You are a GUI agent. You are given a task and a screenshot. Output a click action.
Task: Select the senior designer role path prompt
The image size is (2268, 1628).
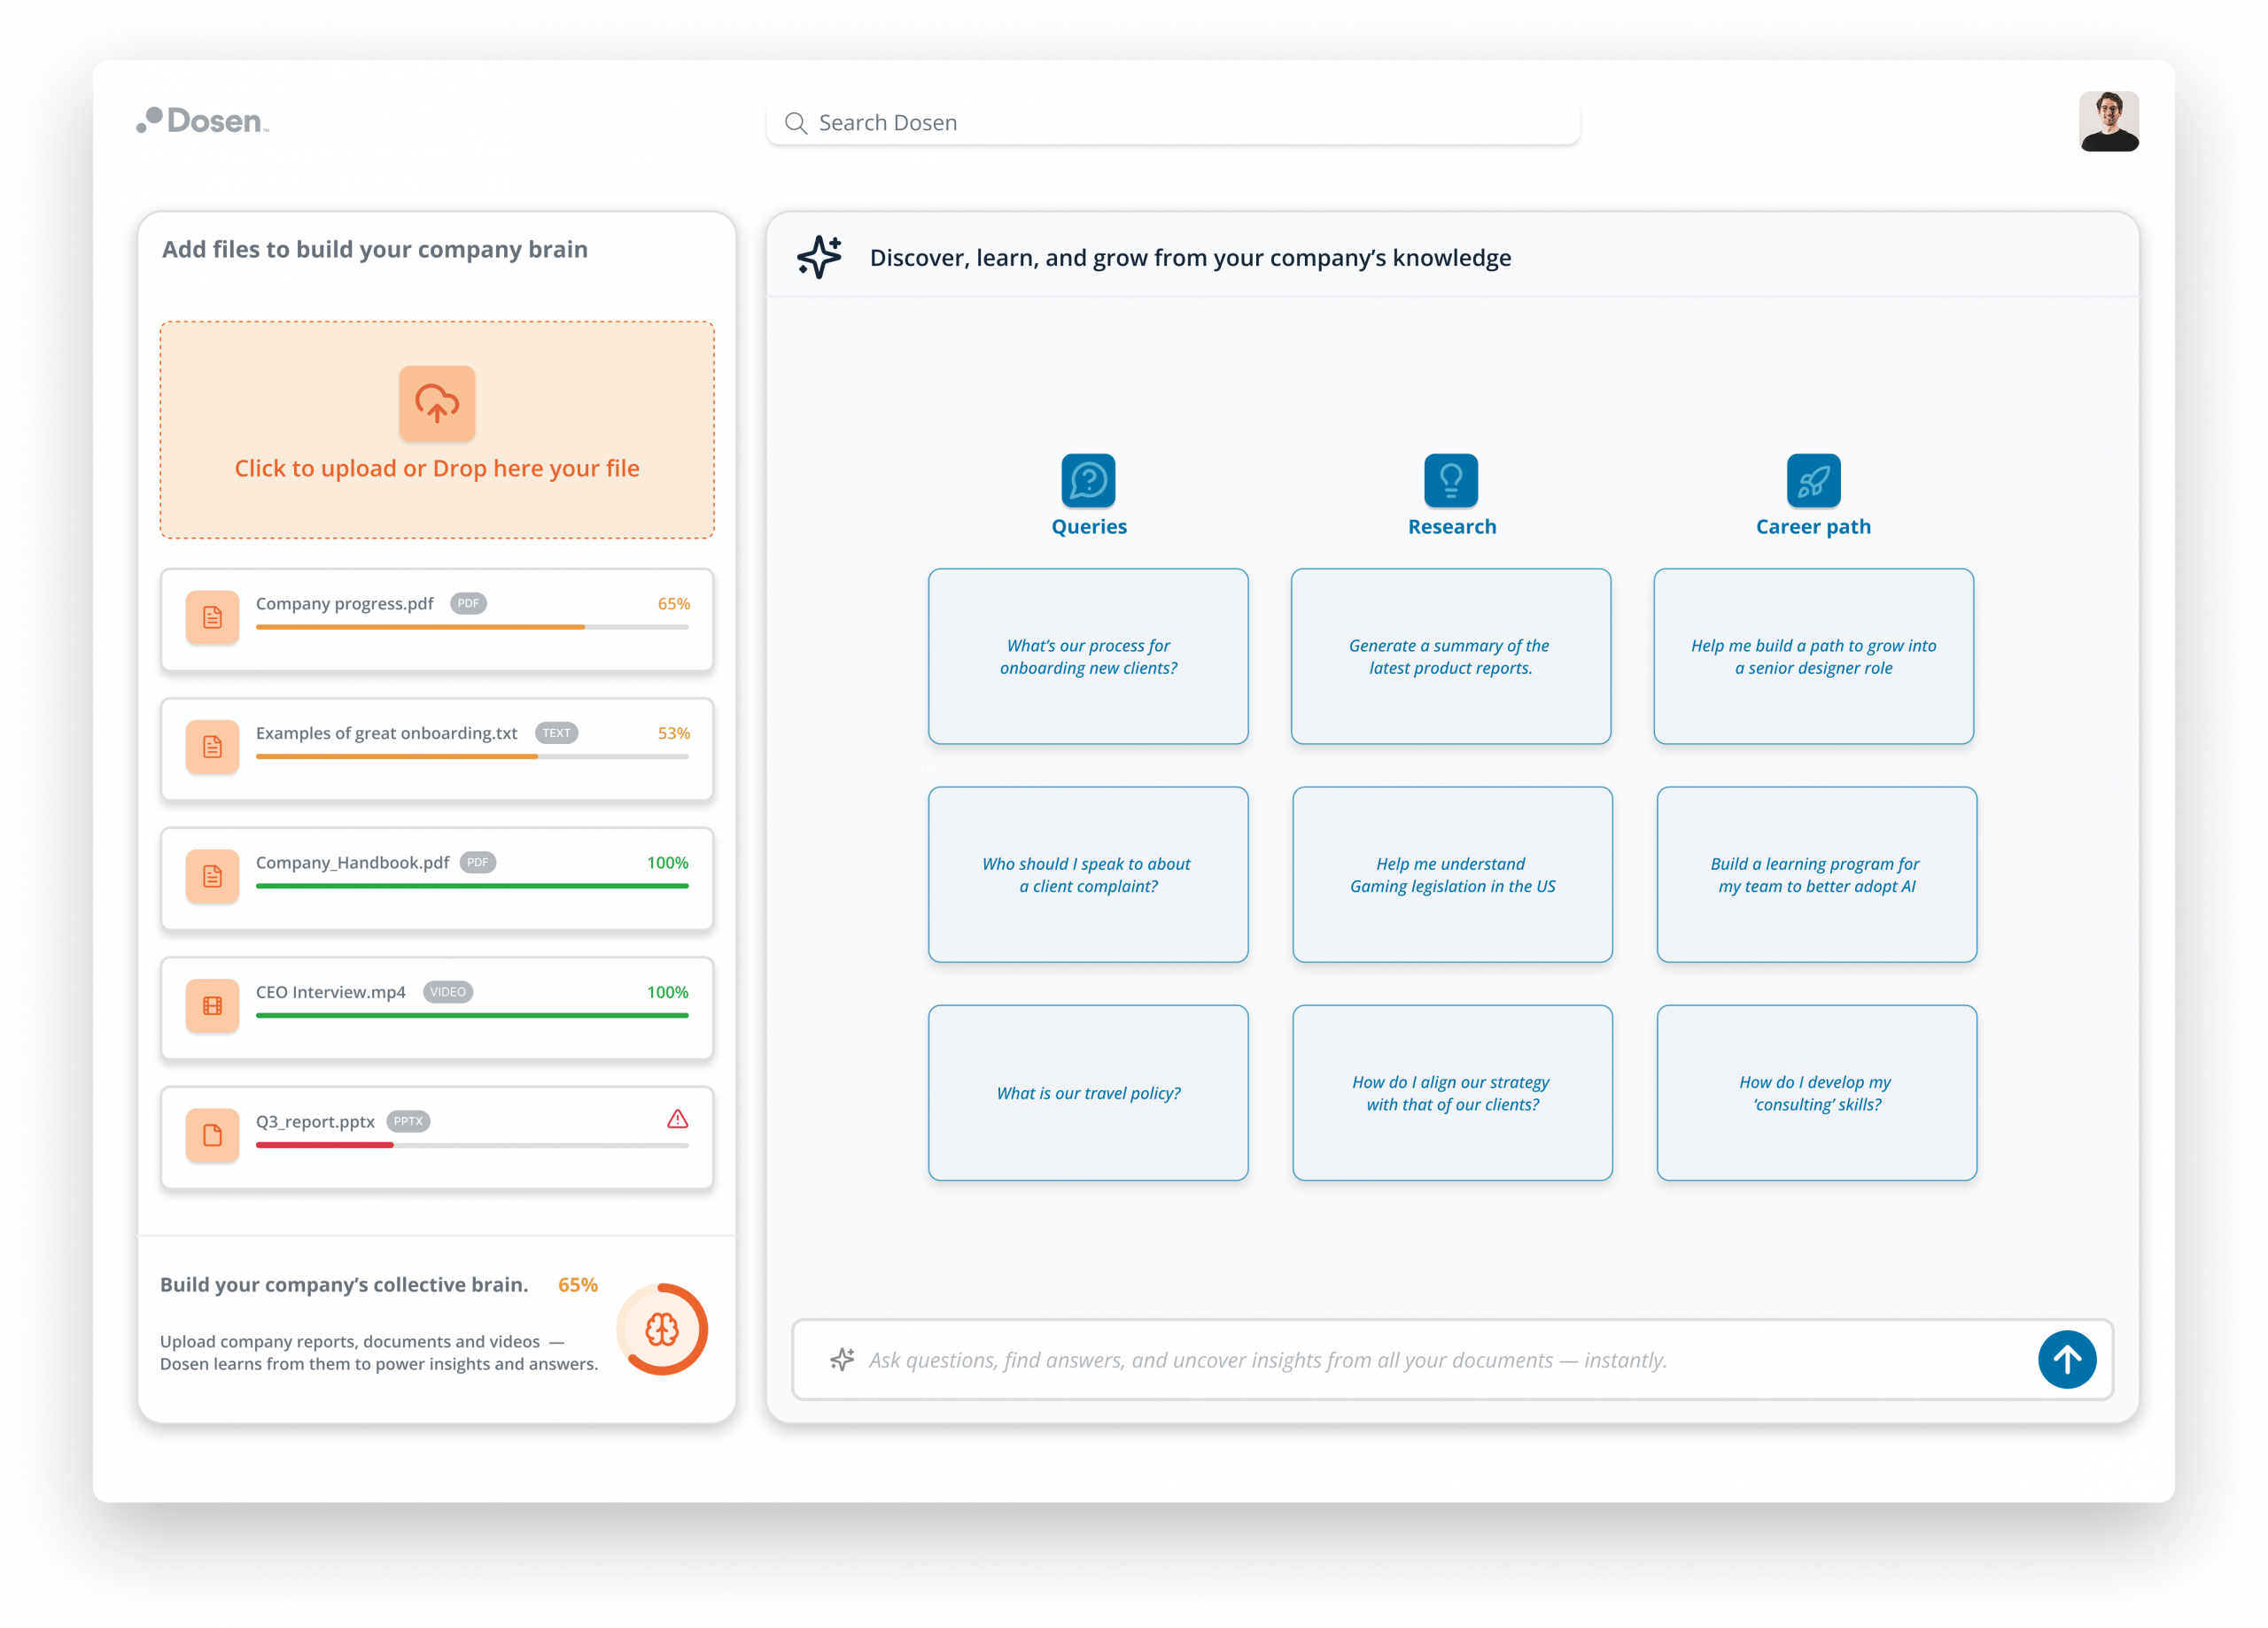[x=1813, y=657]
